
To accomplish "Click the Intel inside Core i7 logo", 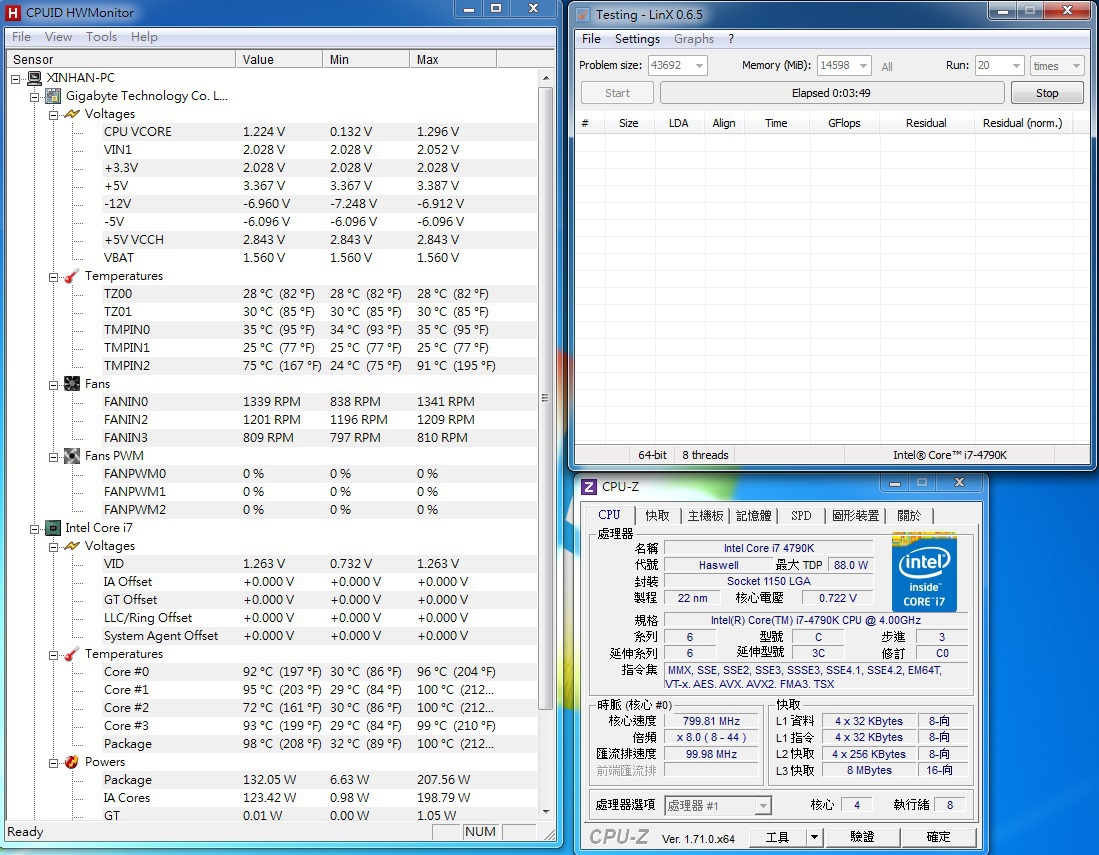I will [924, 573].
